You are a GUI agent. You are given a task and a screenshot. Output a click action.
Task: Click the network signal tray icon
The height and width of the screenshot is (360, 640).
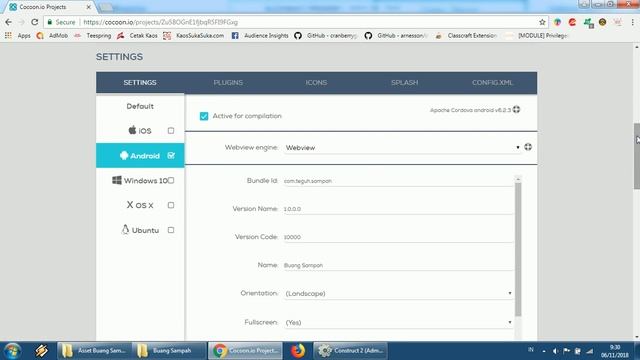tap(590, 351)
